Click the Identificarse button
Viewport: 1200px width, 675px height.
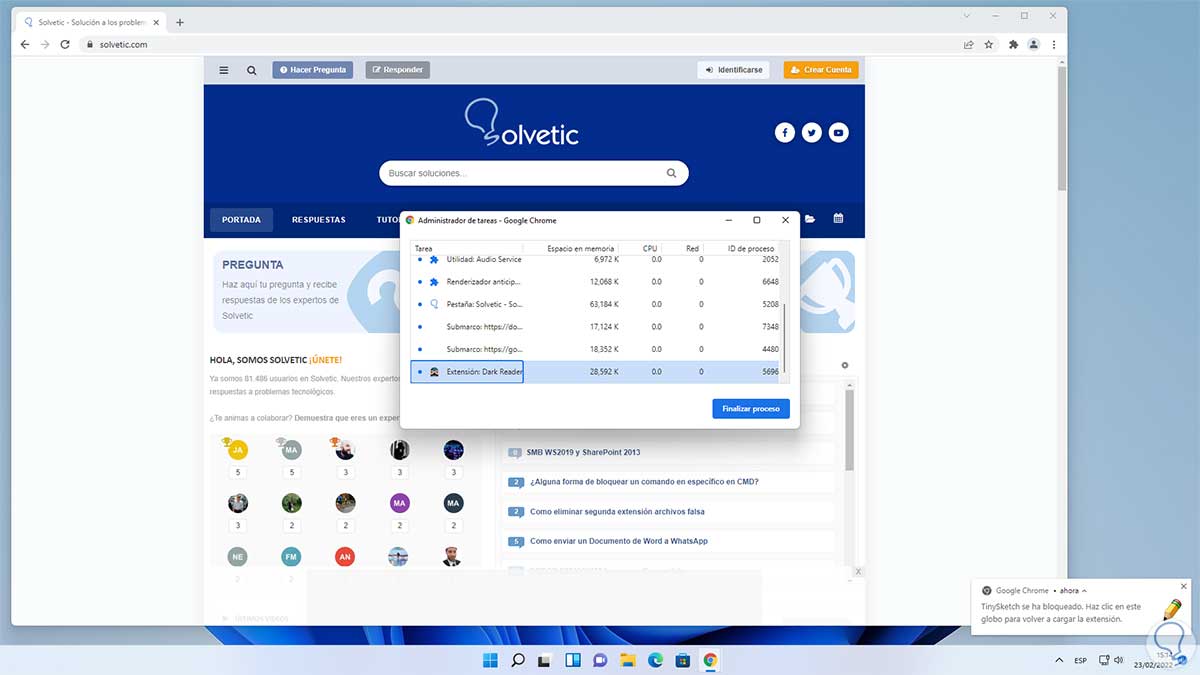click(734, 70)
